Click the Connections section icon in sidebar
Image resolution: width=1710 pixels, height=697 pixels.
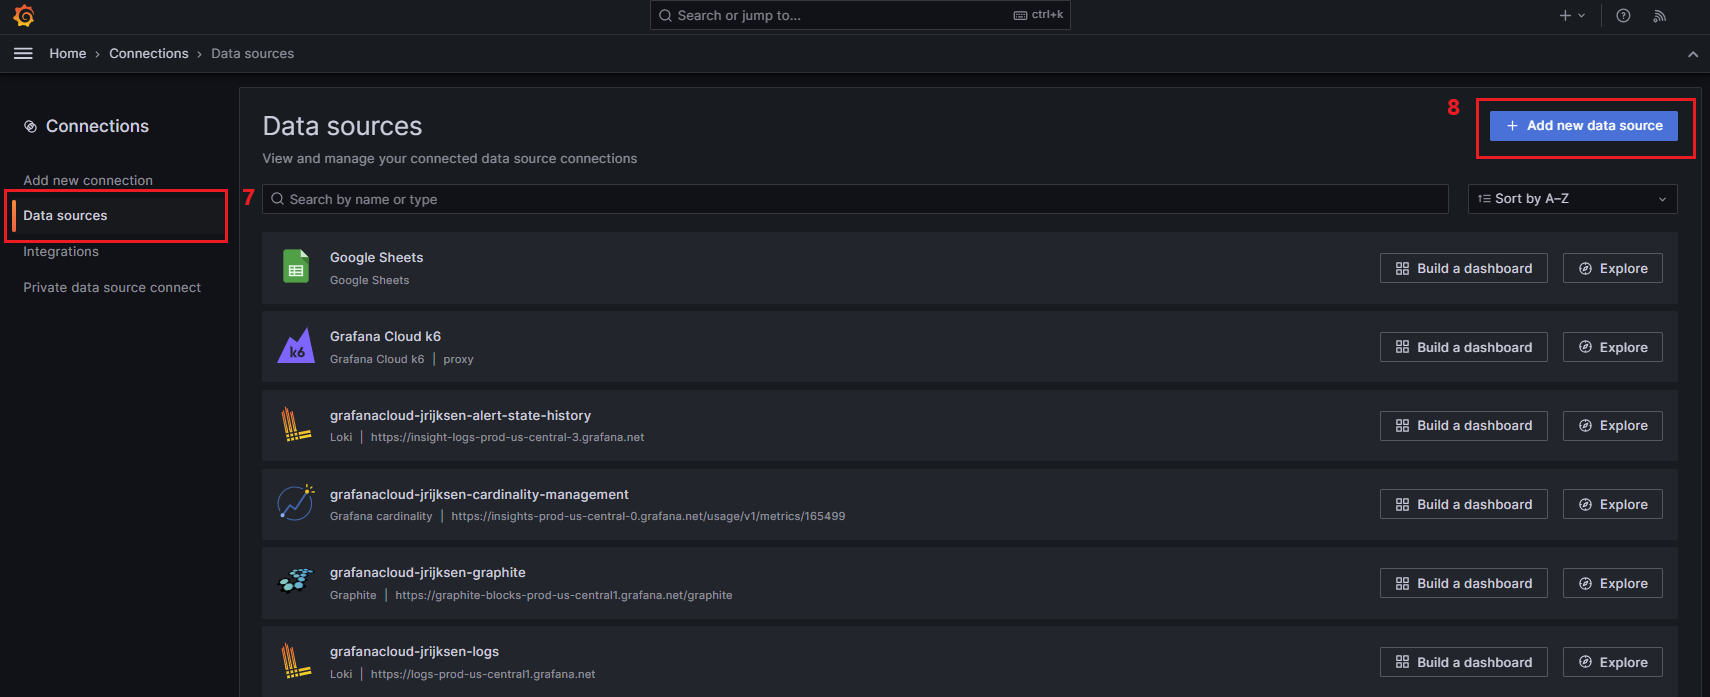point(31,127)
